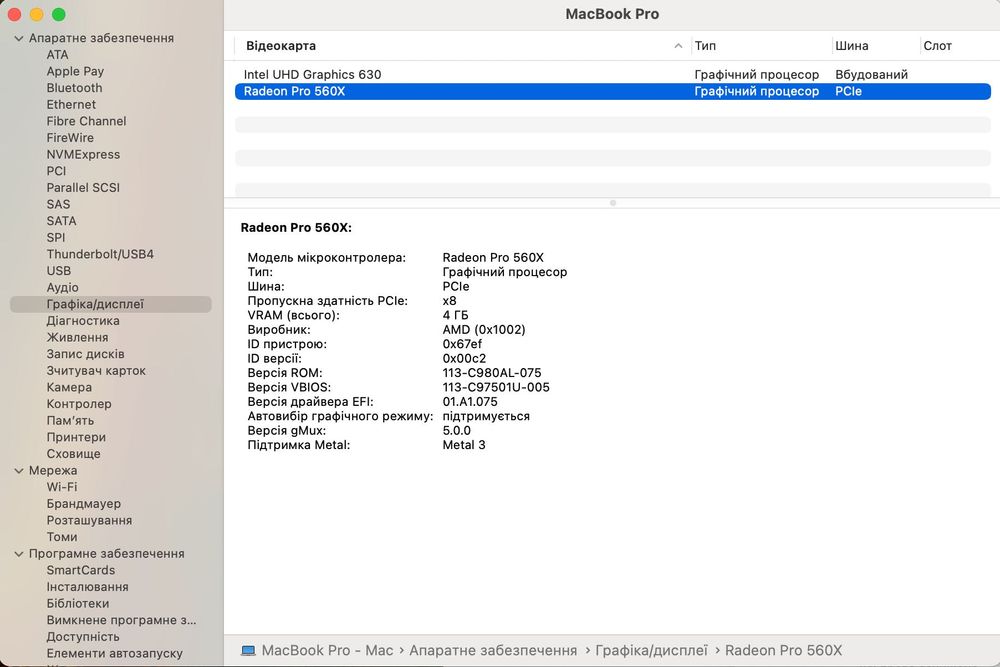
Task: Open Запис дисків entry
Action: coord(85,354)
